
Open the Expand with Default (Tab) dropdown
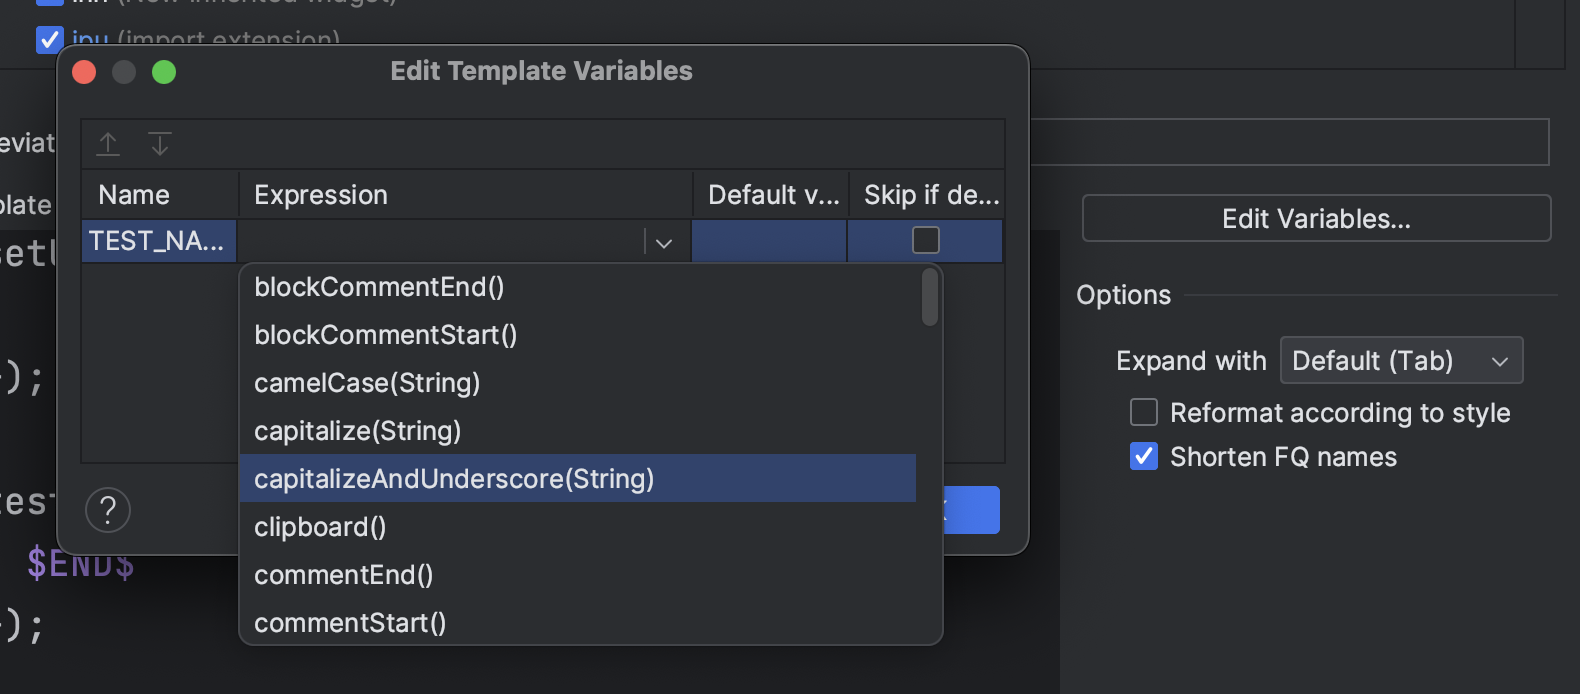coord(1401,360)
